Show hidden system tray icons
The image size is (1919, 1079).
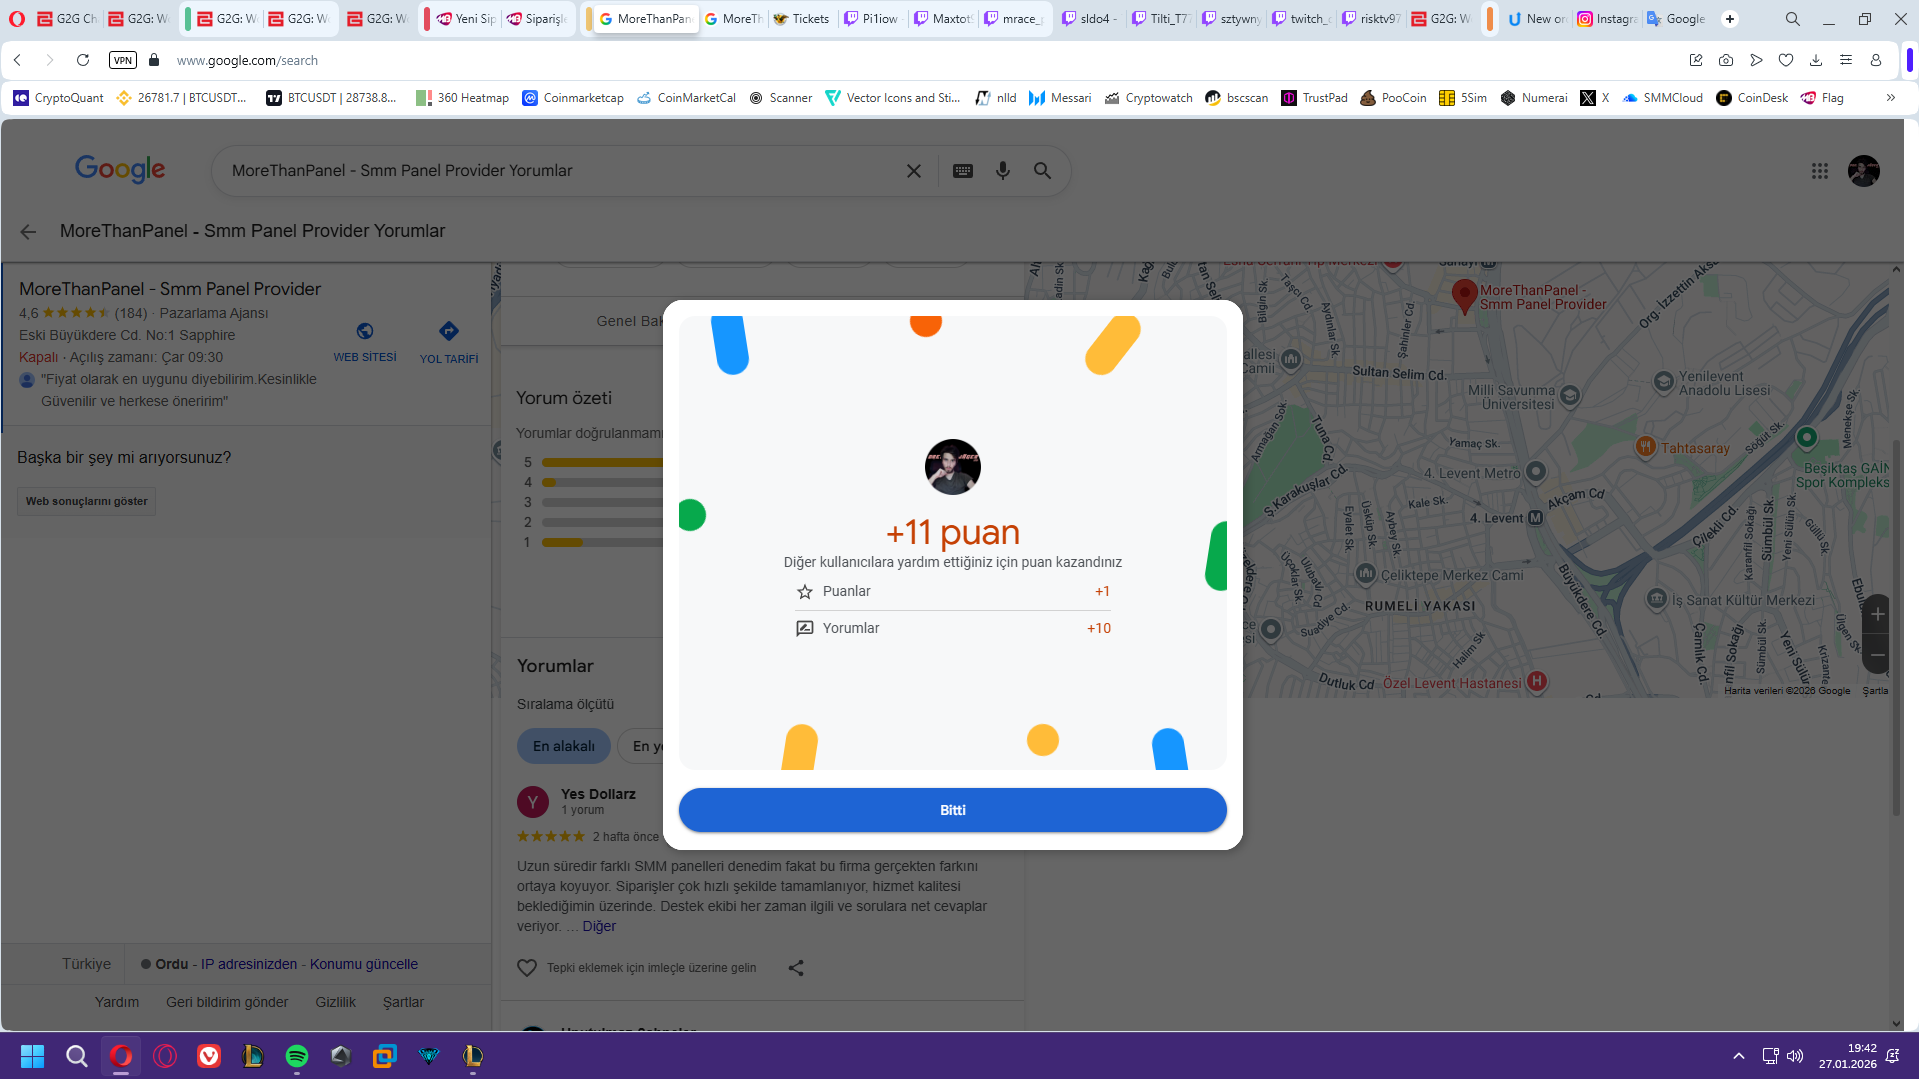pyautogui.click(x=1739, y=1056)
